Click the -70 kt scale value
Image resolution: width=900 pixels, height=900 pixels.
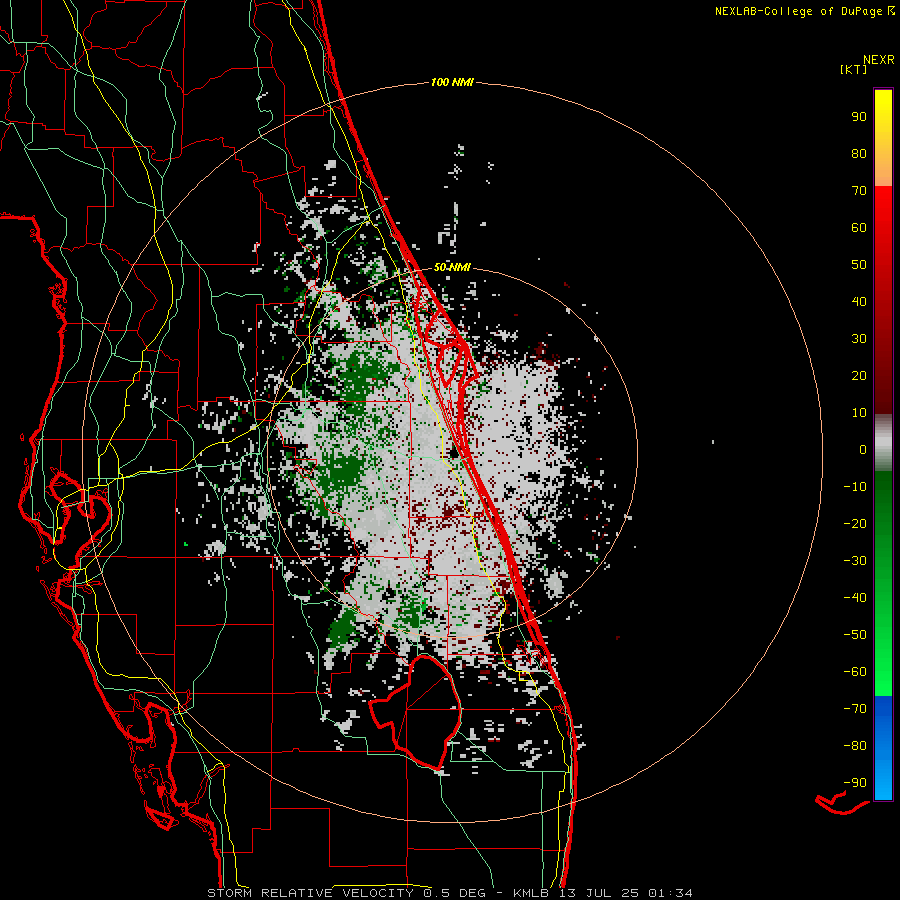[x=855, y=709]
